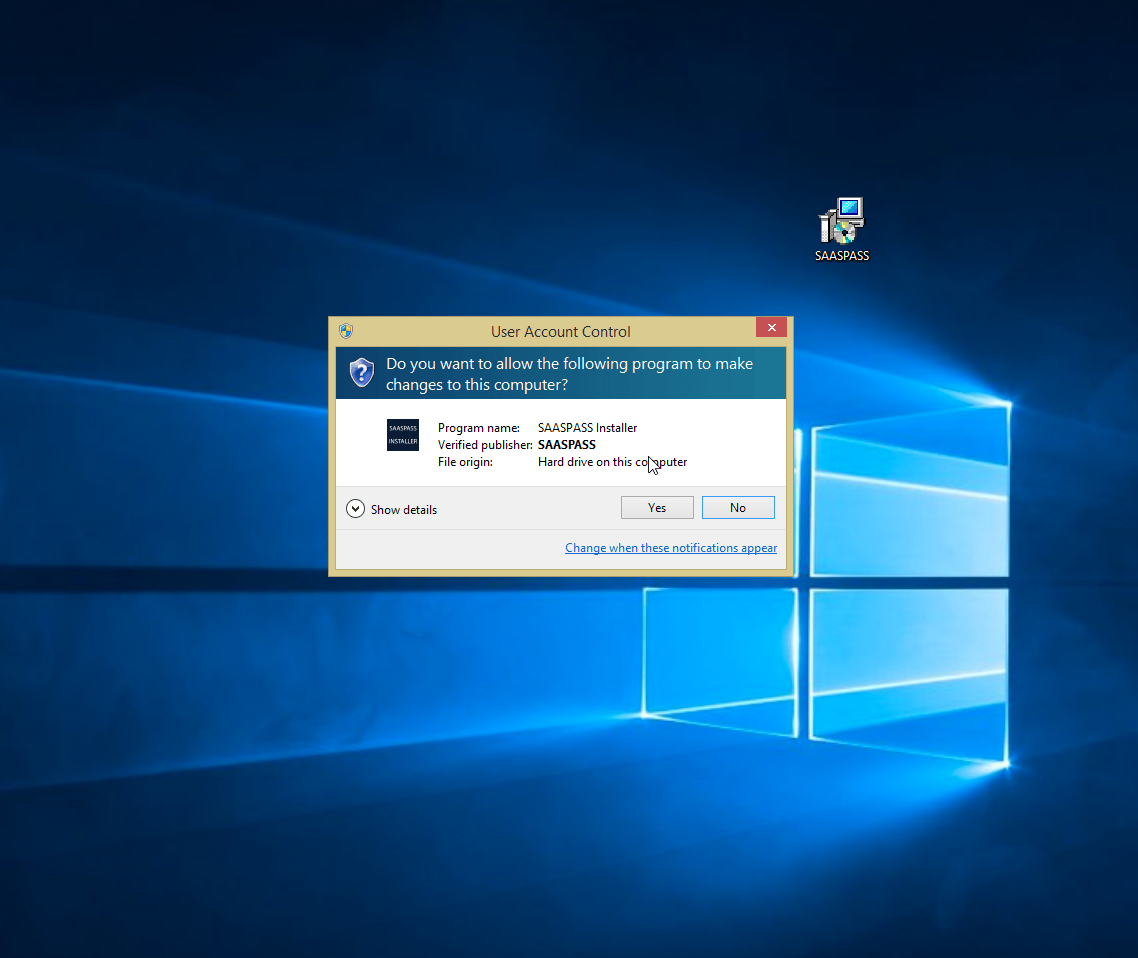This screenshot has width=1138, height=958.
Task: Click the Hard drive on this computer text
Action: 612,462
